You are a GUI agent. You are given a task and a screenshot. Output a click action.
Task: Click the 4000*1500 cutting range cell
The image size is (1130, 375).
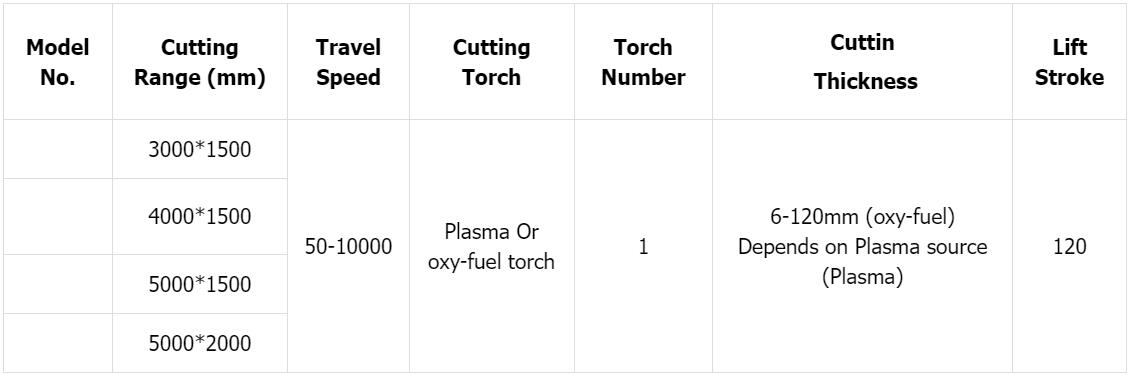click(x=200, y=216)
